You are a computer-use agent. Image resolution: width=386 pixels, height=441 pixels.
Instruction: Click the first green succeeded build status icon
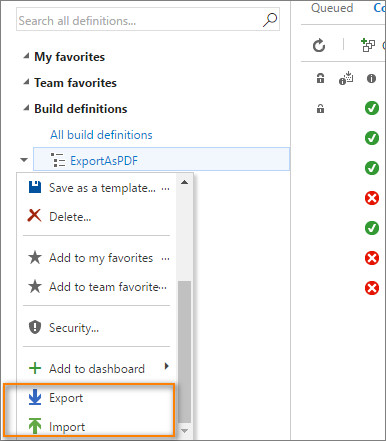tap(372, 108)
